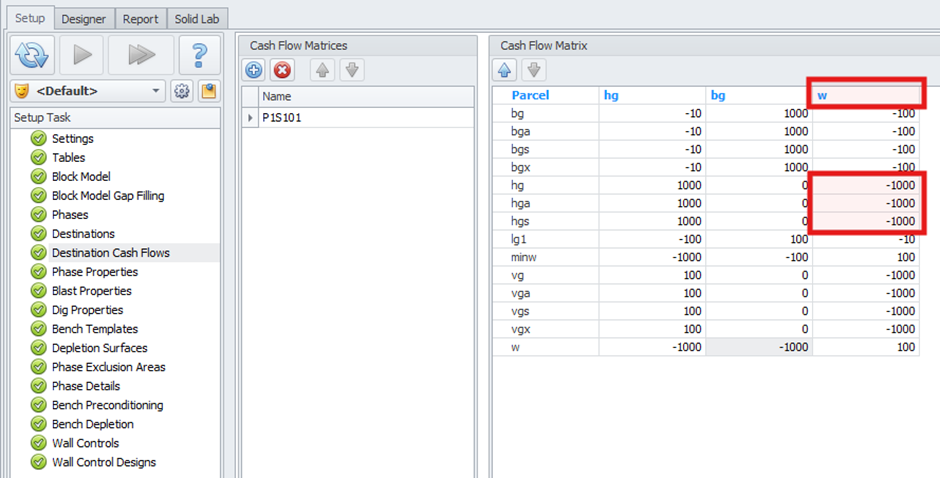Move cash flow matrix down in list
This screenshot has width=940, height=478.
[351, 70]
